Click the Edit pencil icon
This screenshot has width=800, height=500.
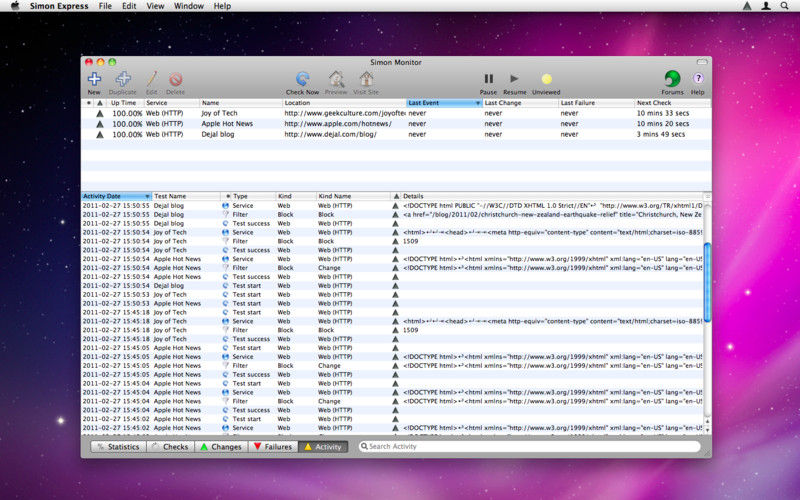[152, 79]
